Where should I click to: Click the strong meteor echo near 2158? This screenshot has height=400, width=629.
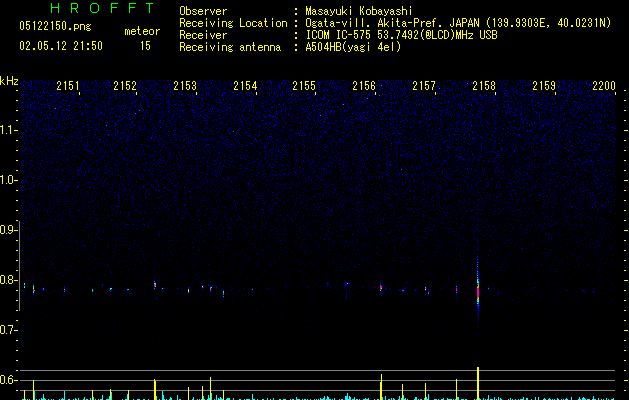click(x=478, y=289)
